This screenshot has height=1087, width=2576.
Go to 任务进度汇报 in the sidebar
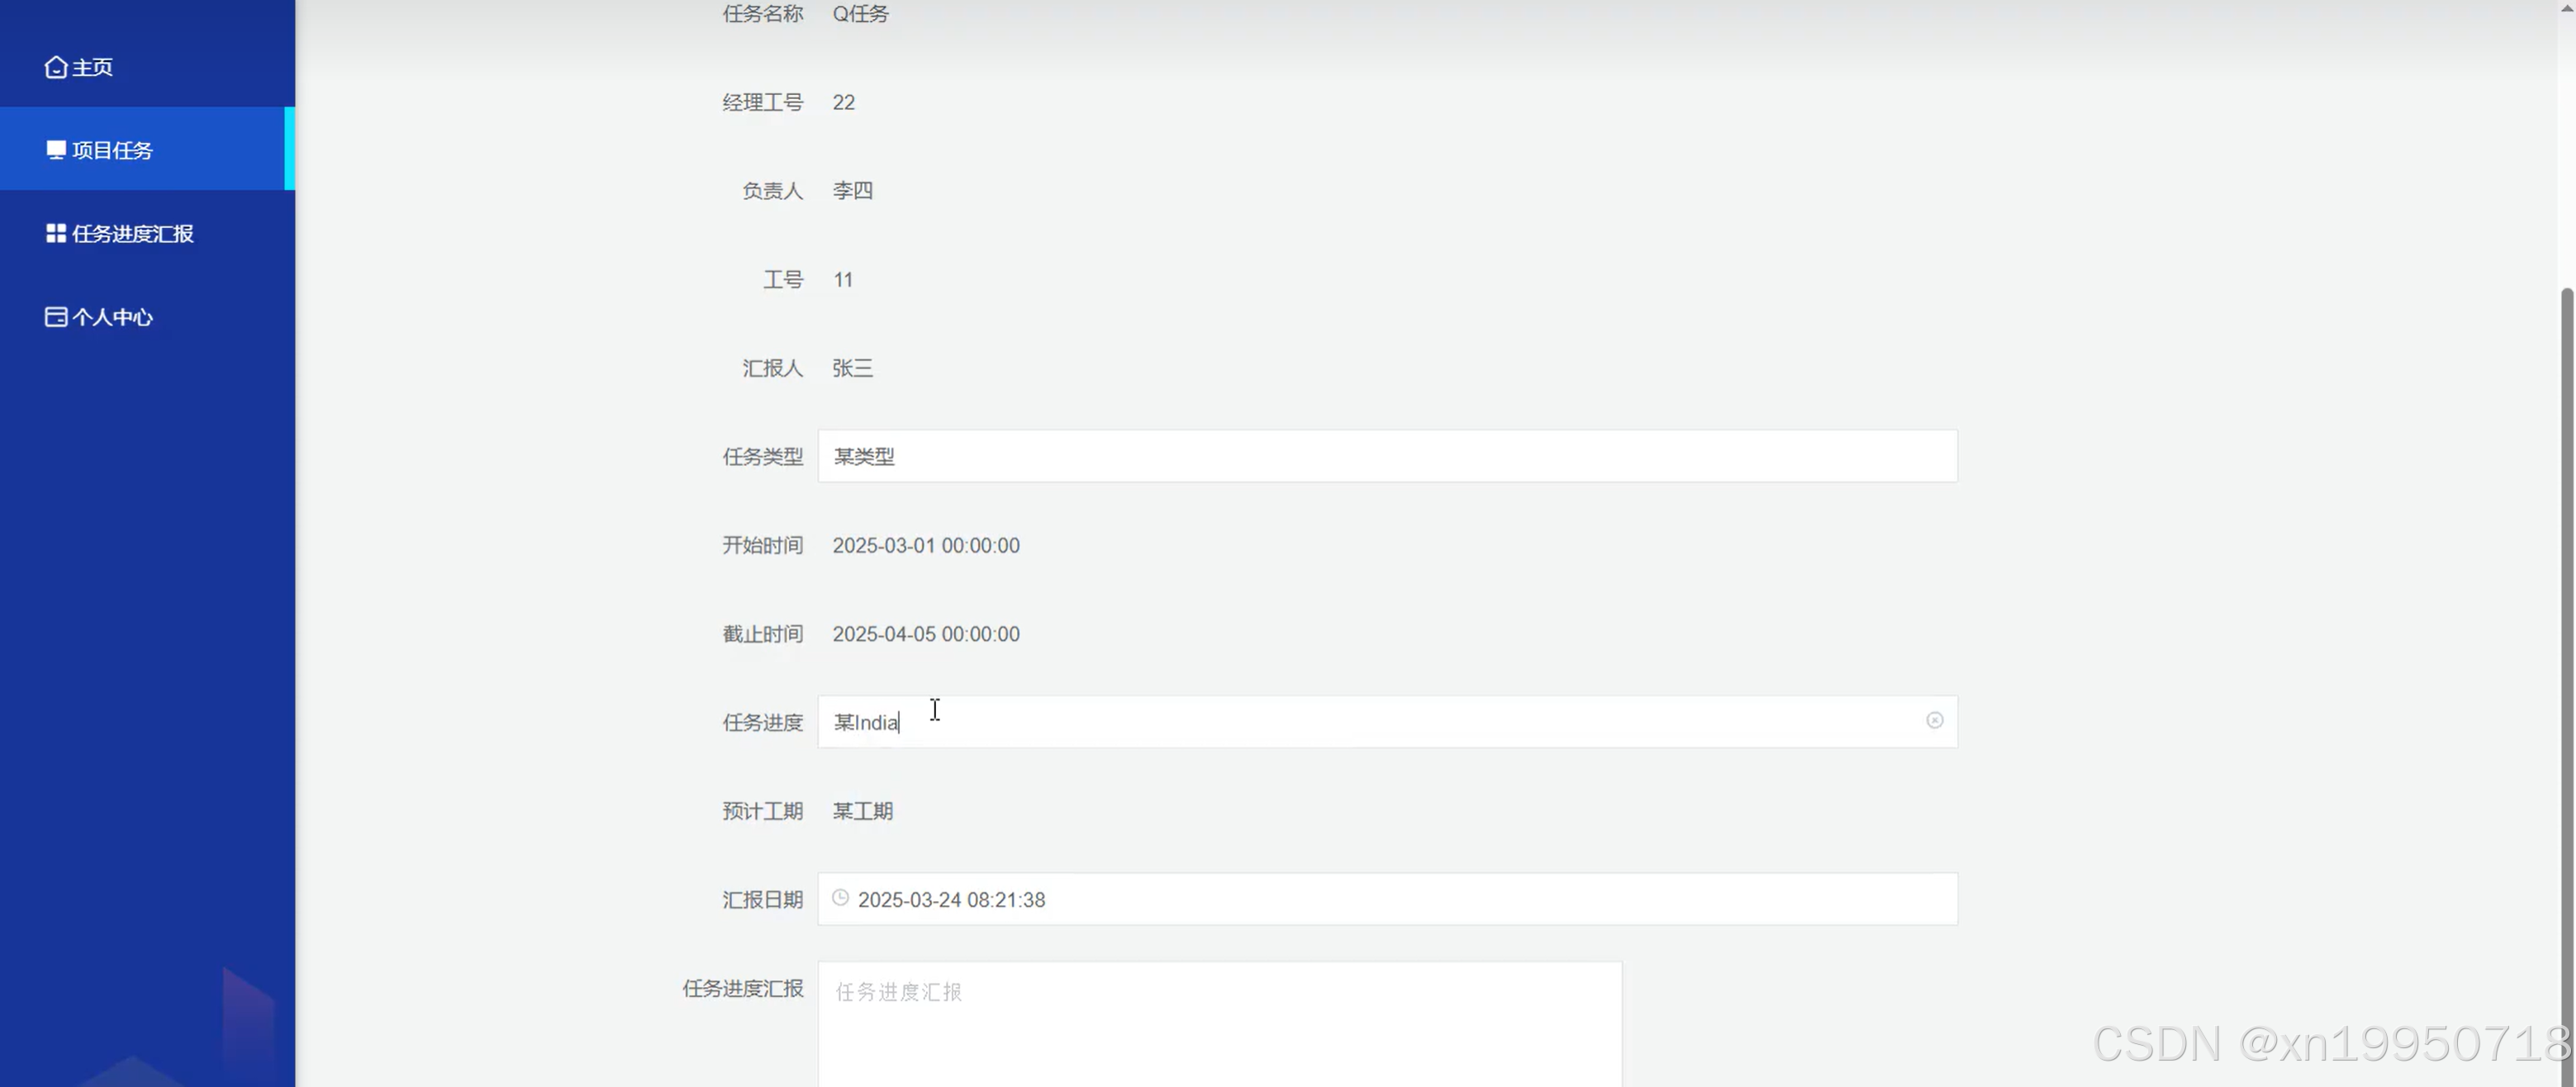(147, 233)
